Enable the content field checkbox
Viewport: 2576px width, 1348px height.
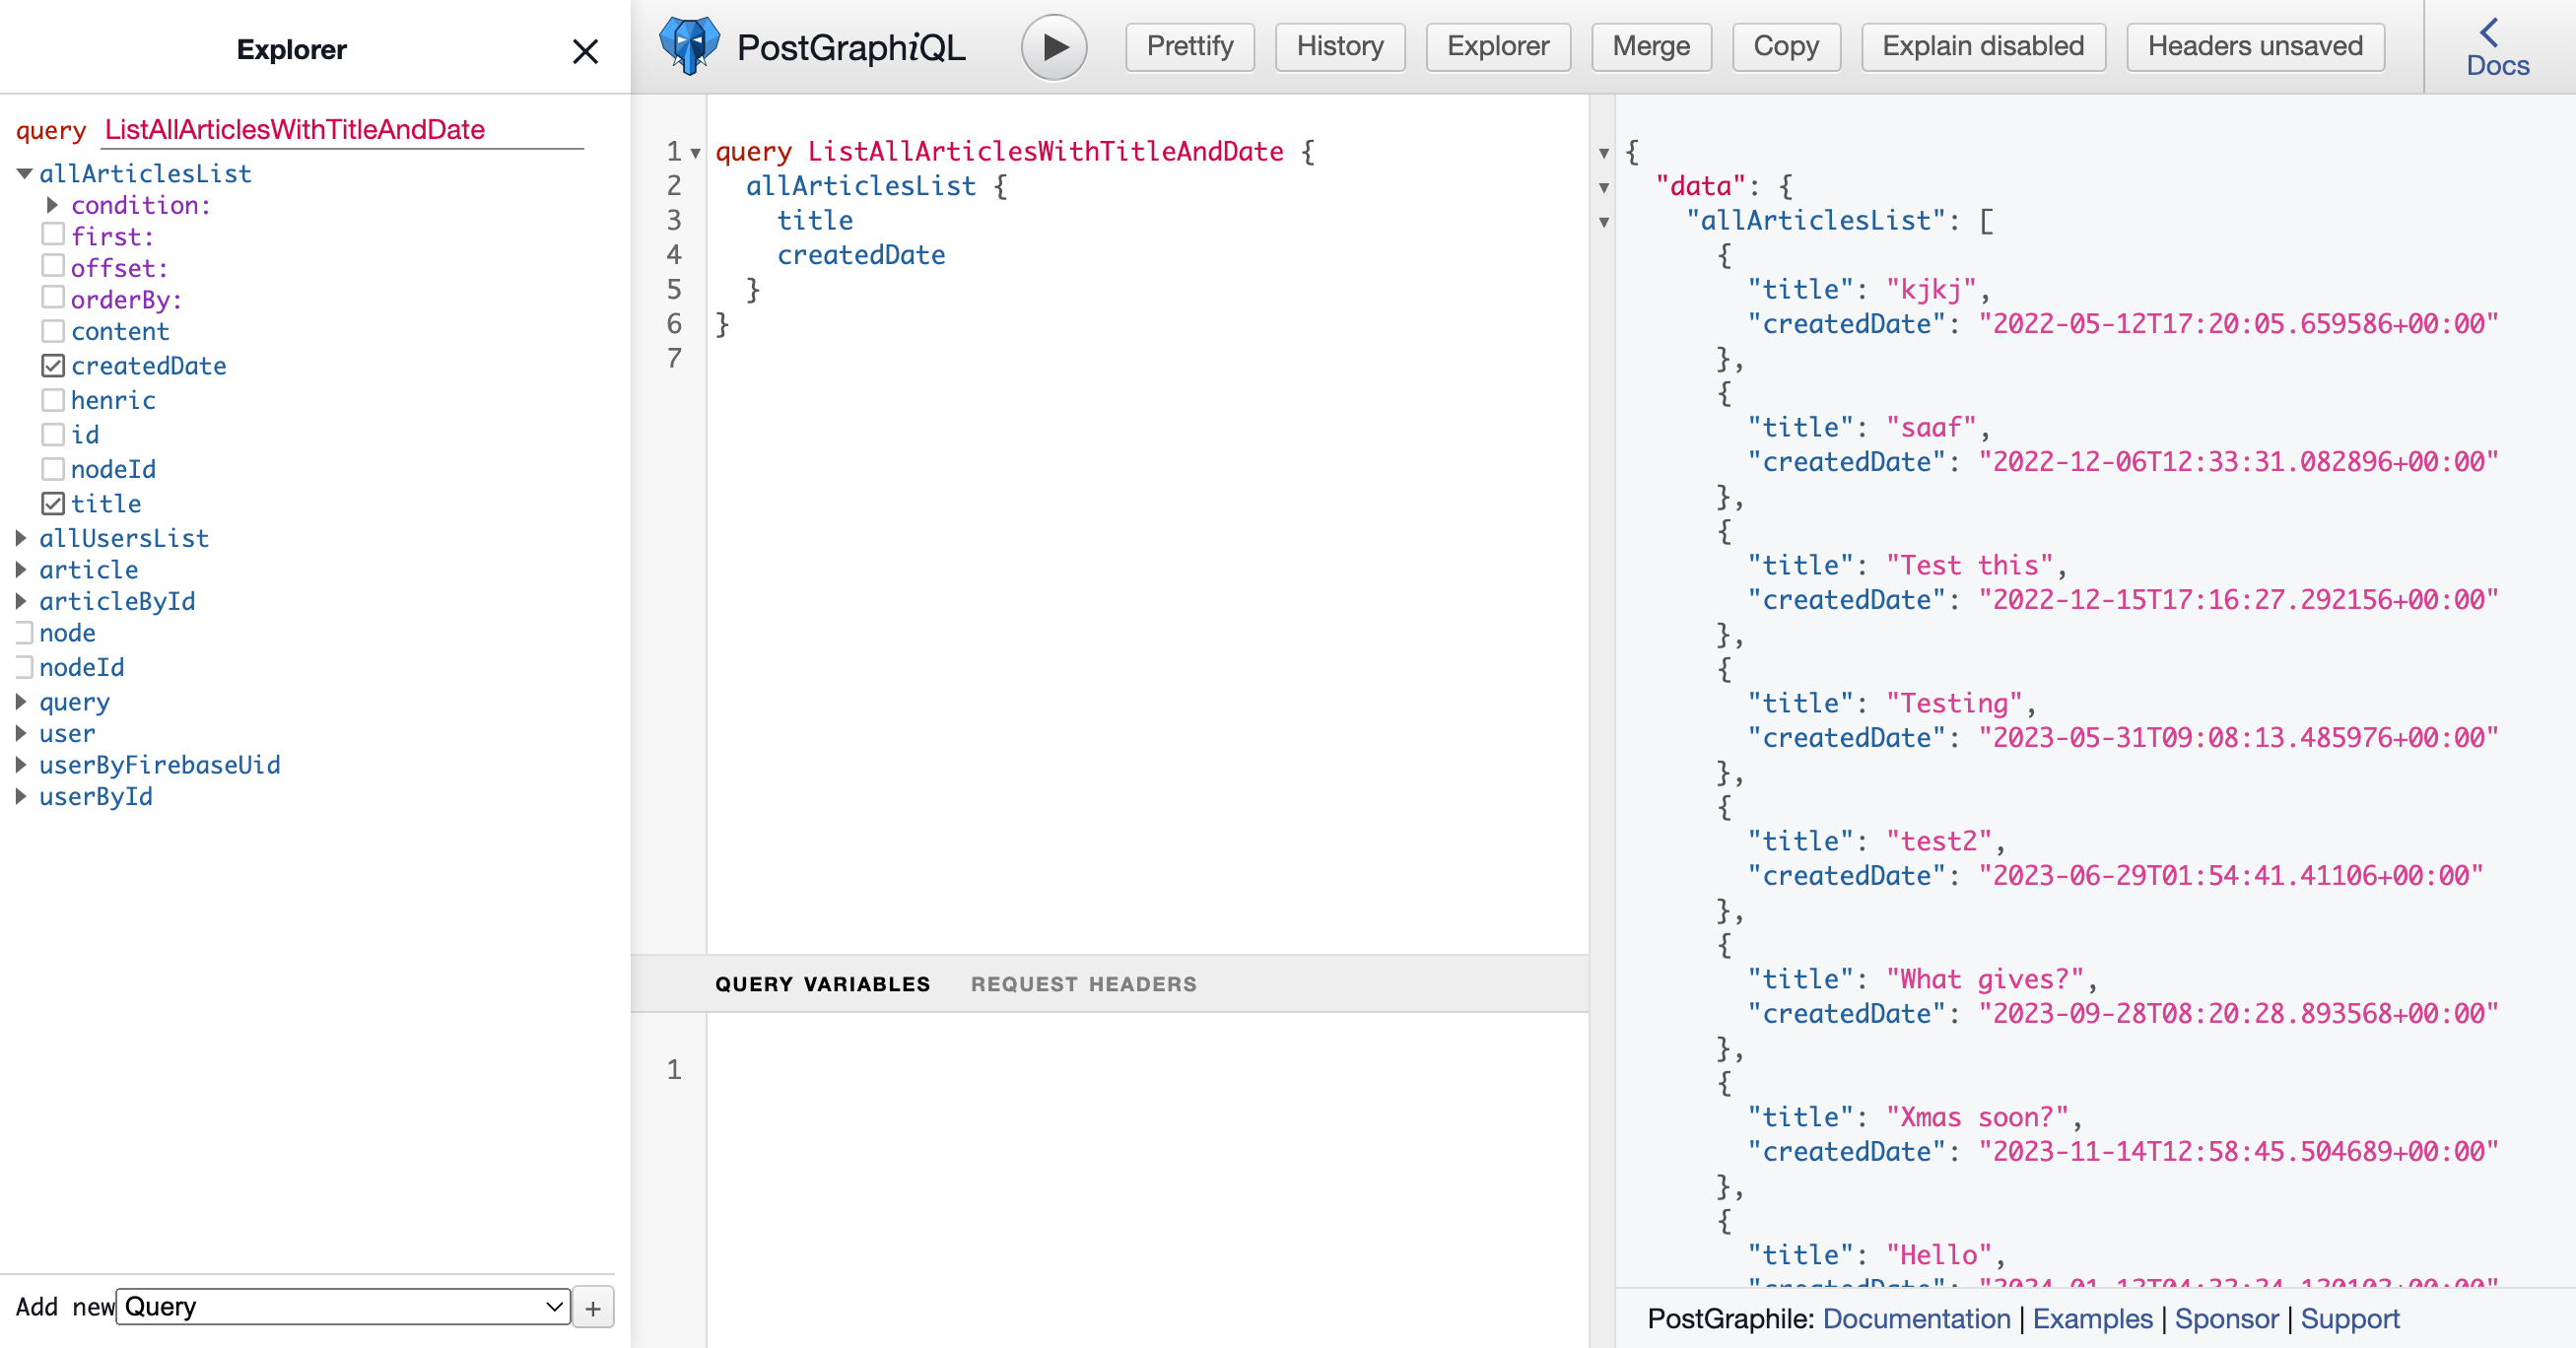pos(53,331)
